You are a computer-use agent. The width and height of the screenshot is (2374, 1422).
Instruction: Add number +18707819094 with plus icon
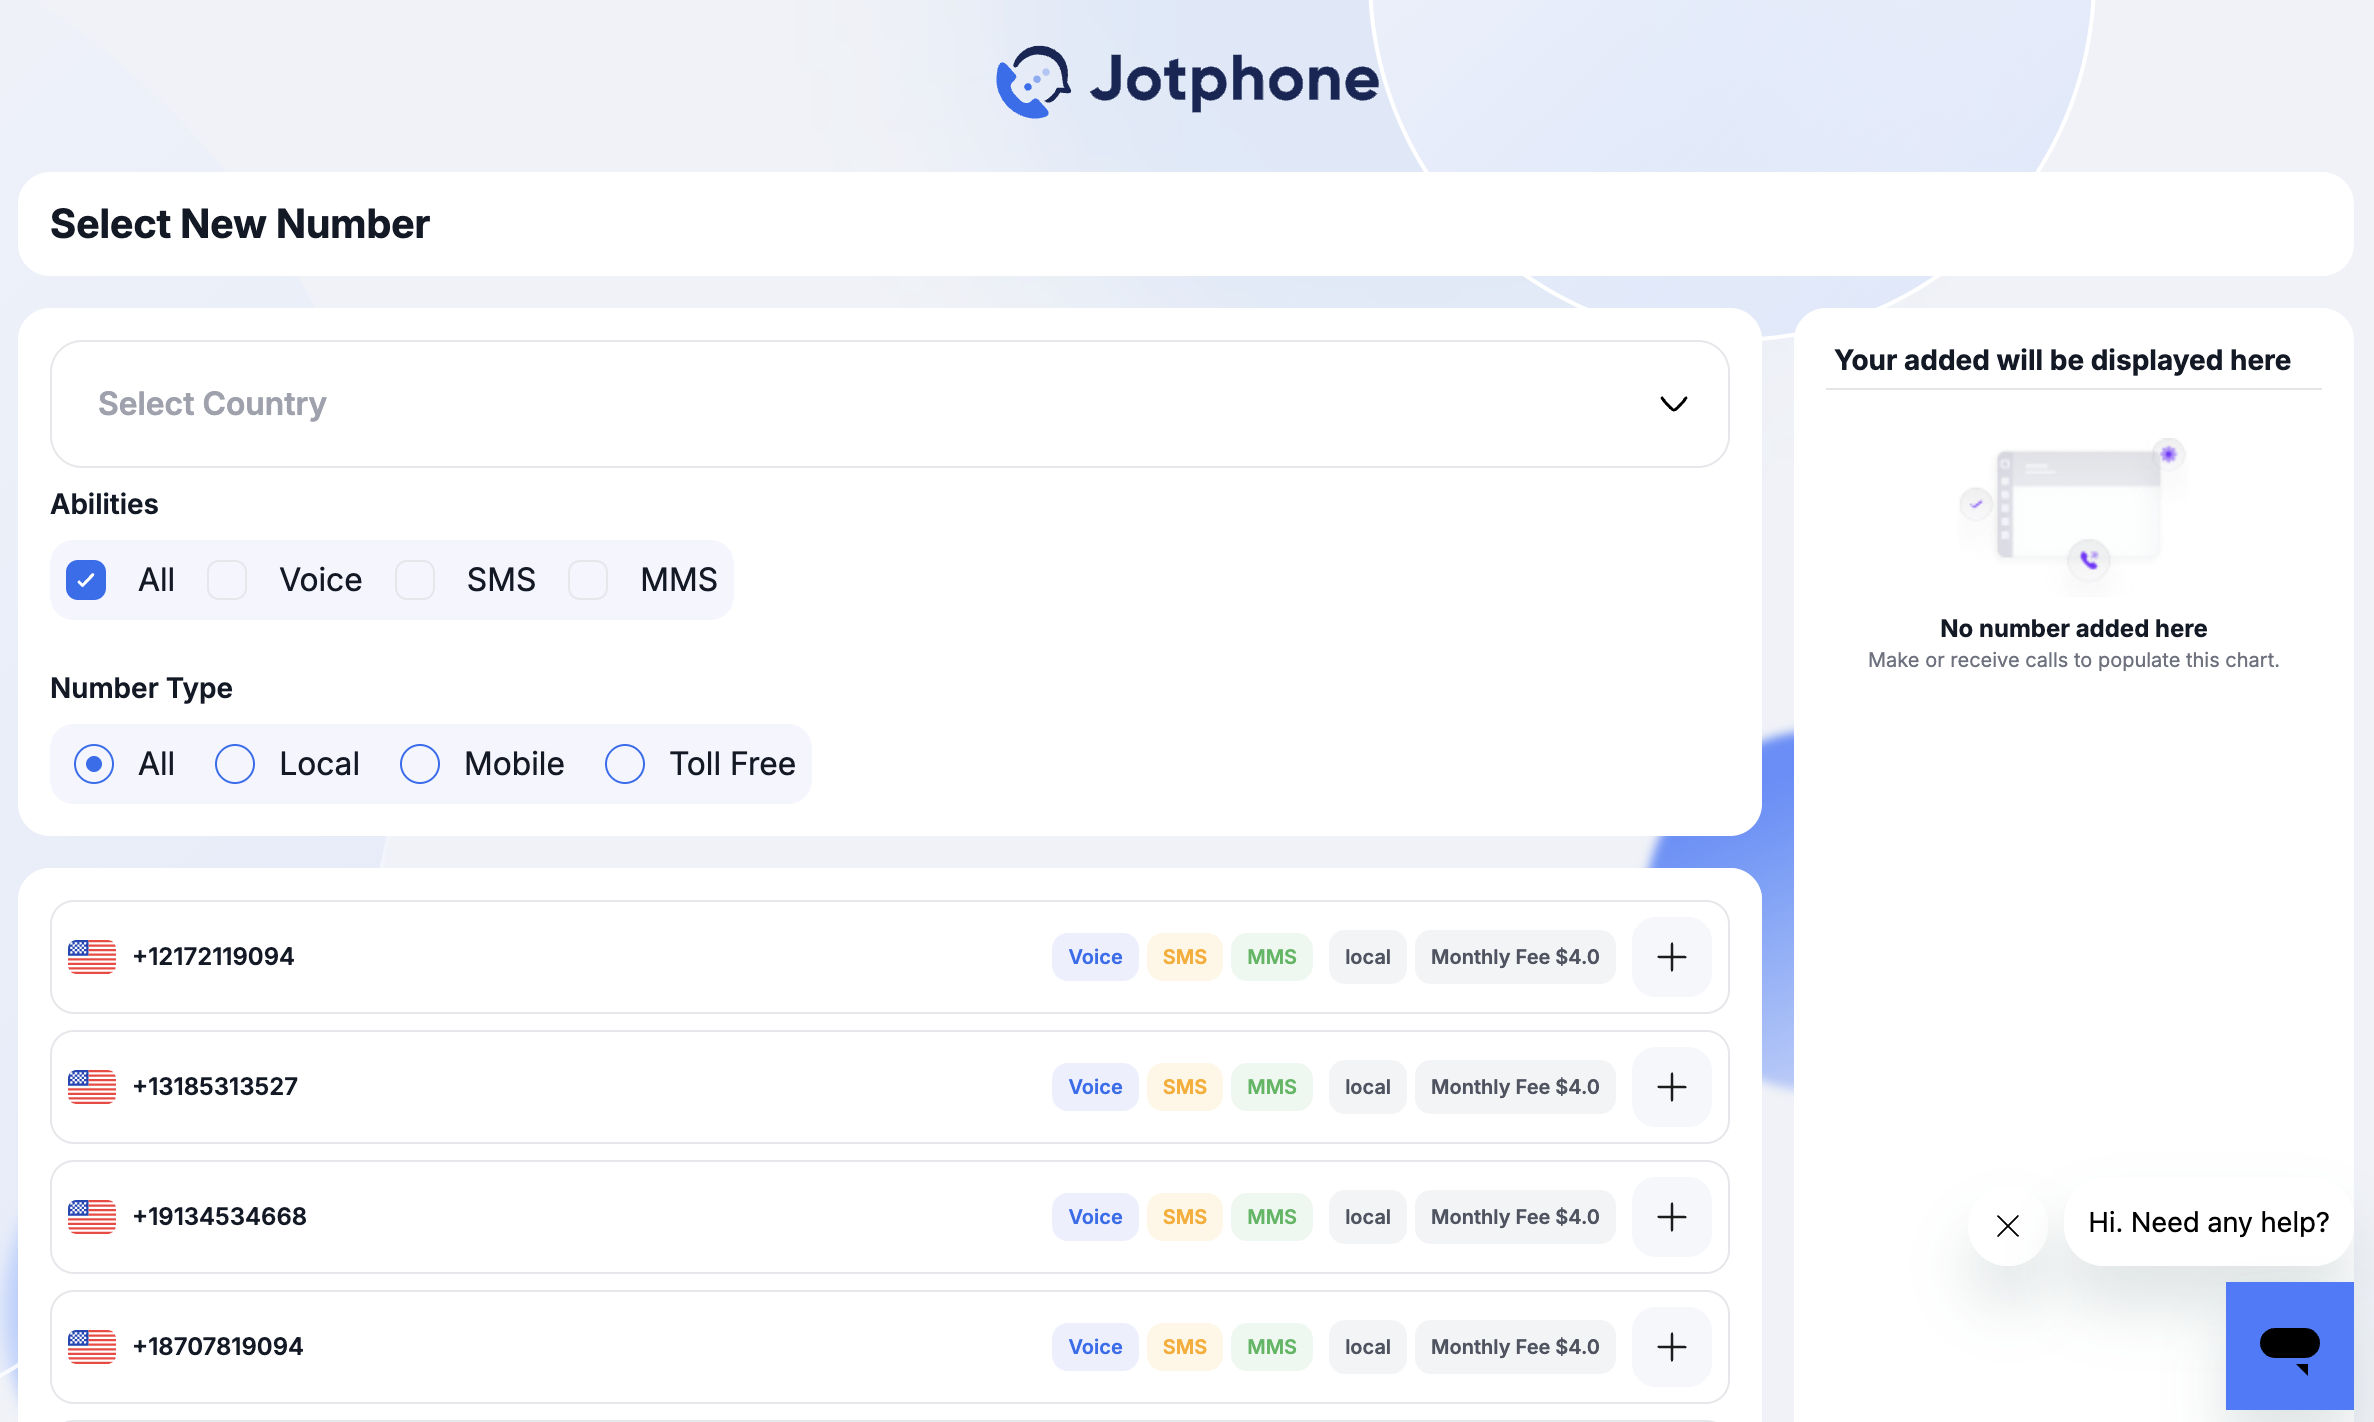pyautogui.click(x=1671, y=1347)
